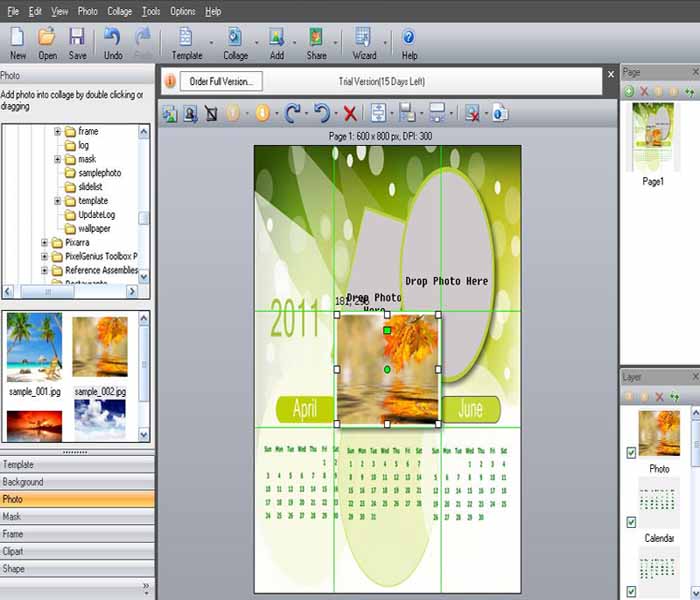Click the Share toolbar icon
Viewport: 700px width, 600px height.
[x=316, y=43]
